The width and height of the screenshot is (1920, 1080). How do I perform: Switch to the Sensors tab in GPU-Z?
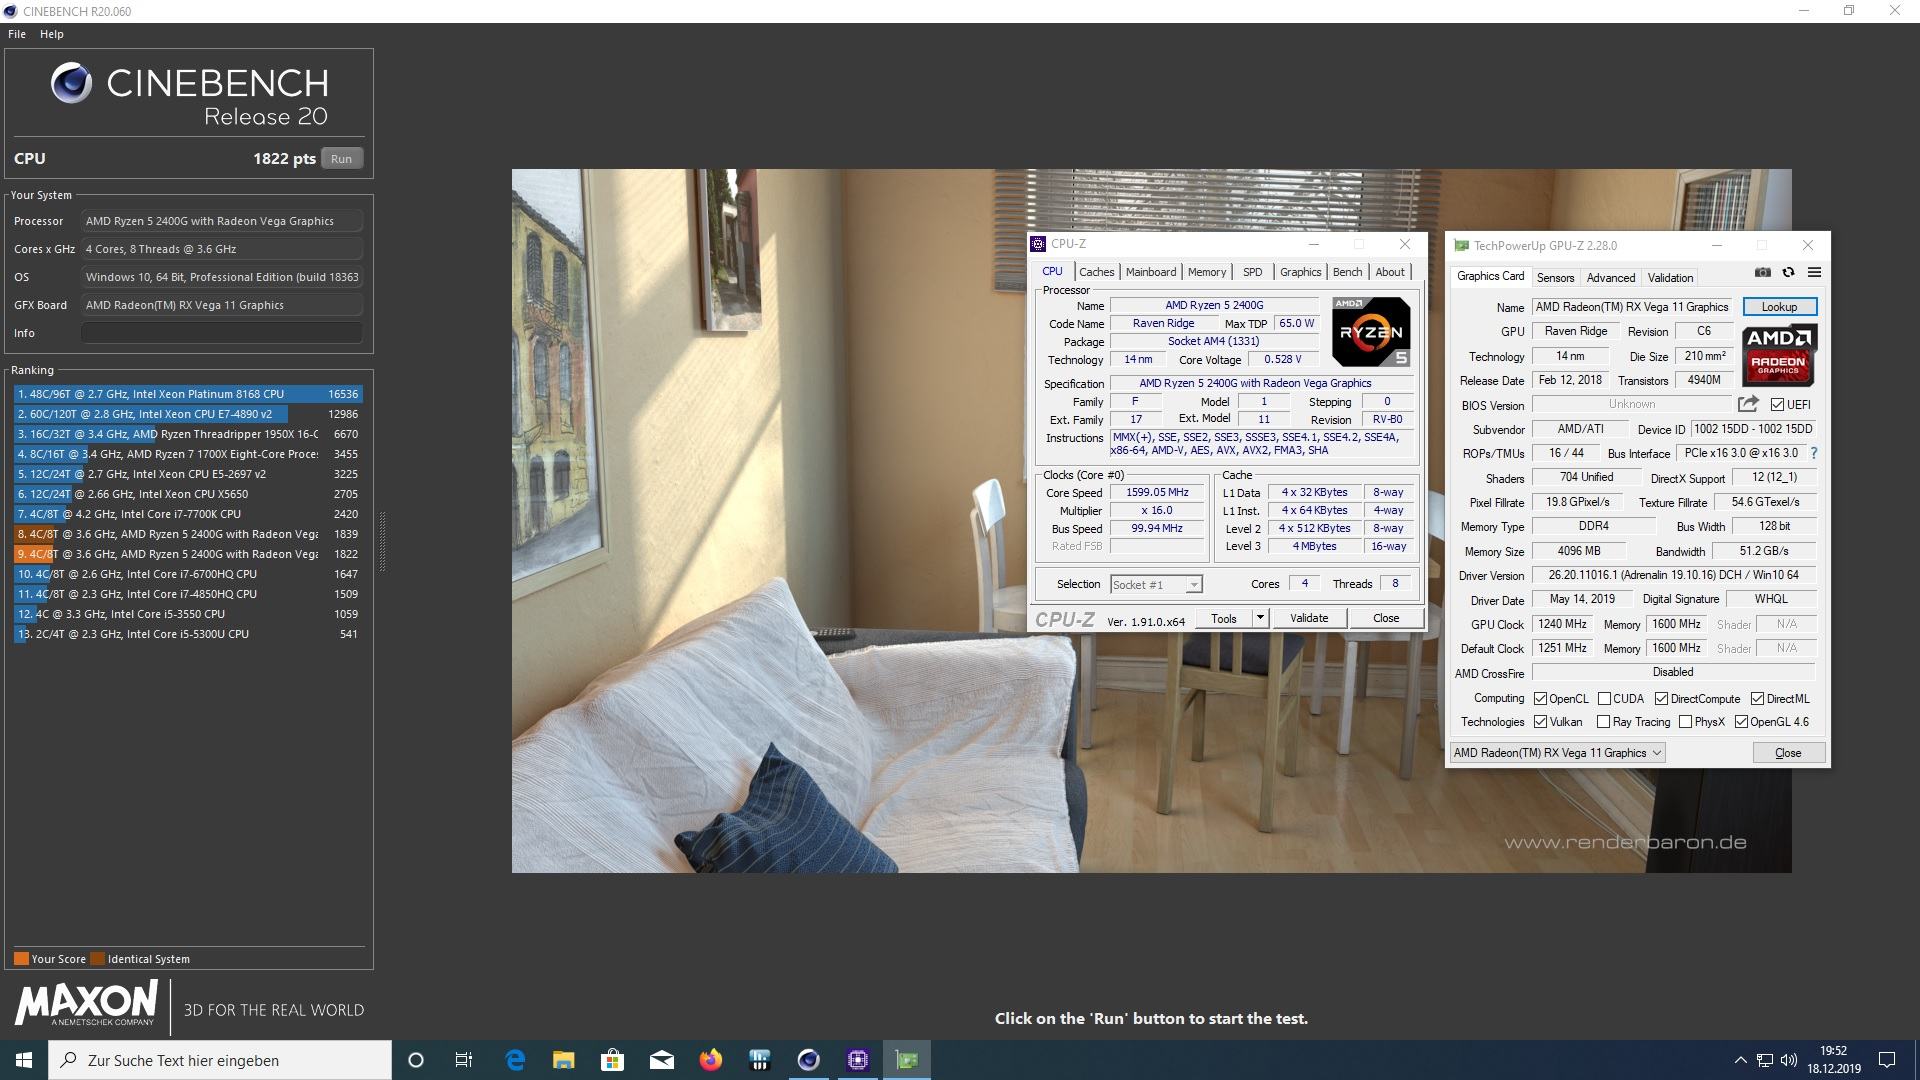pyautogui.click(x=1555, y=278)
